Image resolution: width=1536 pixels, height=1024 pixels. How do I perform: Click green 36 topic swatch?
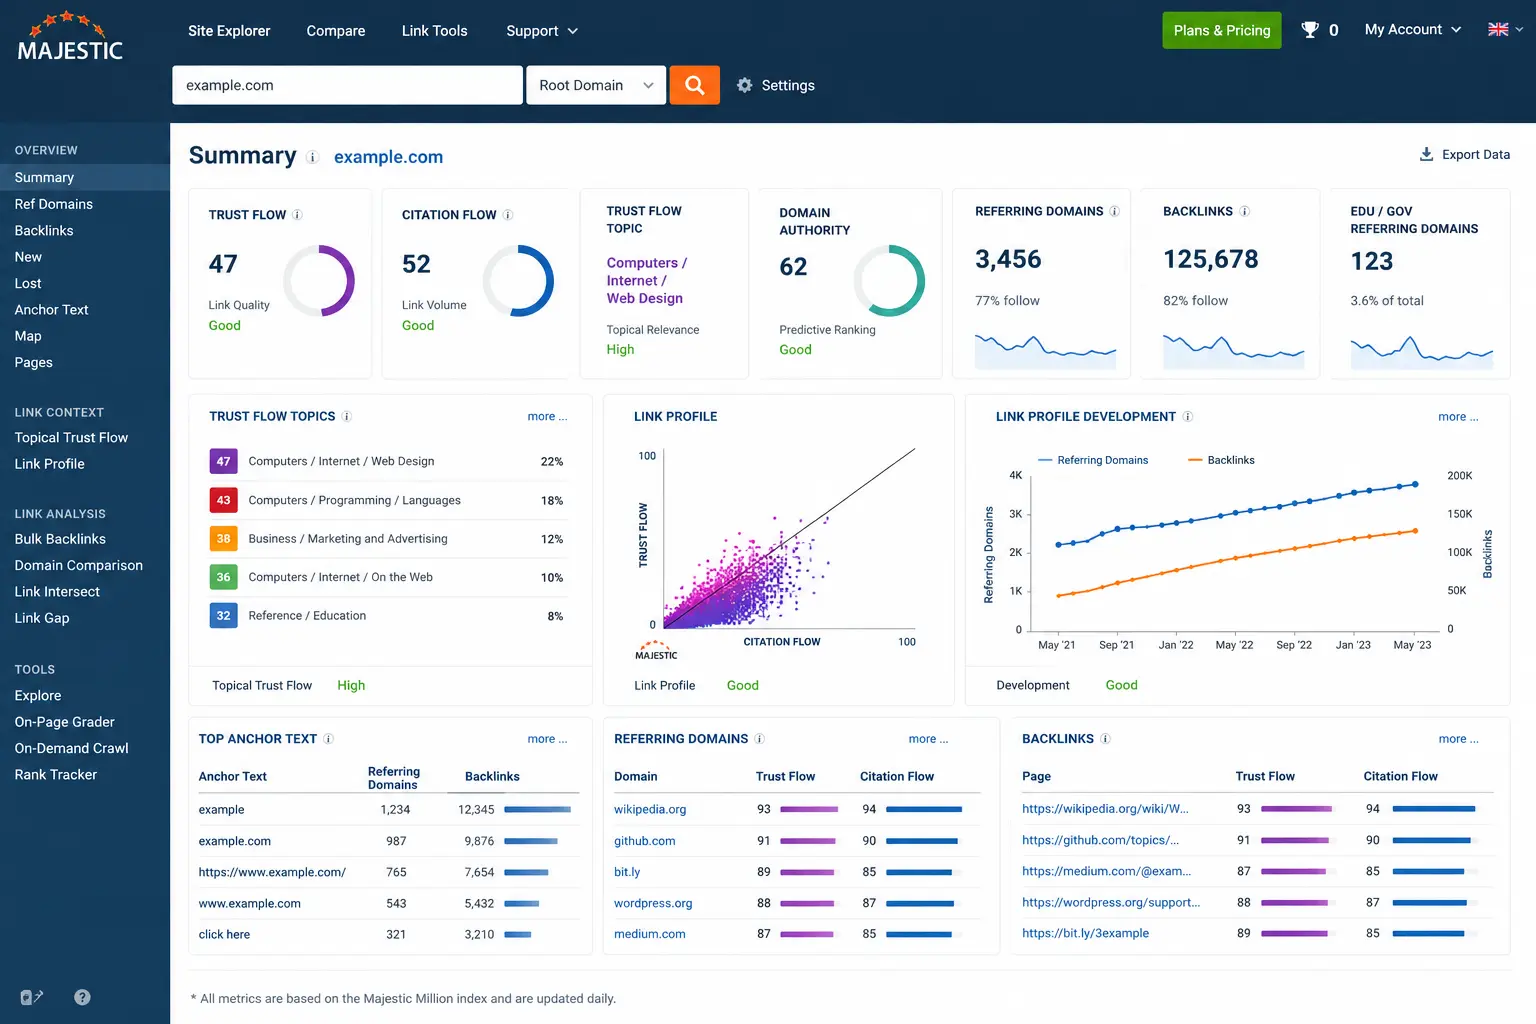point(223,577)
